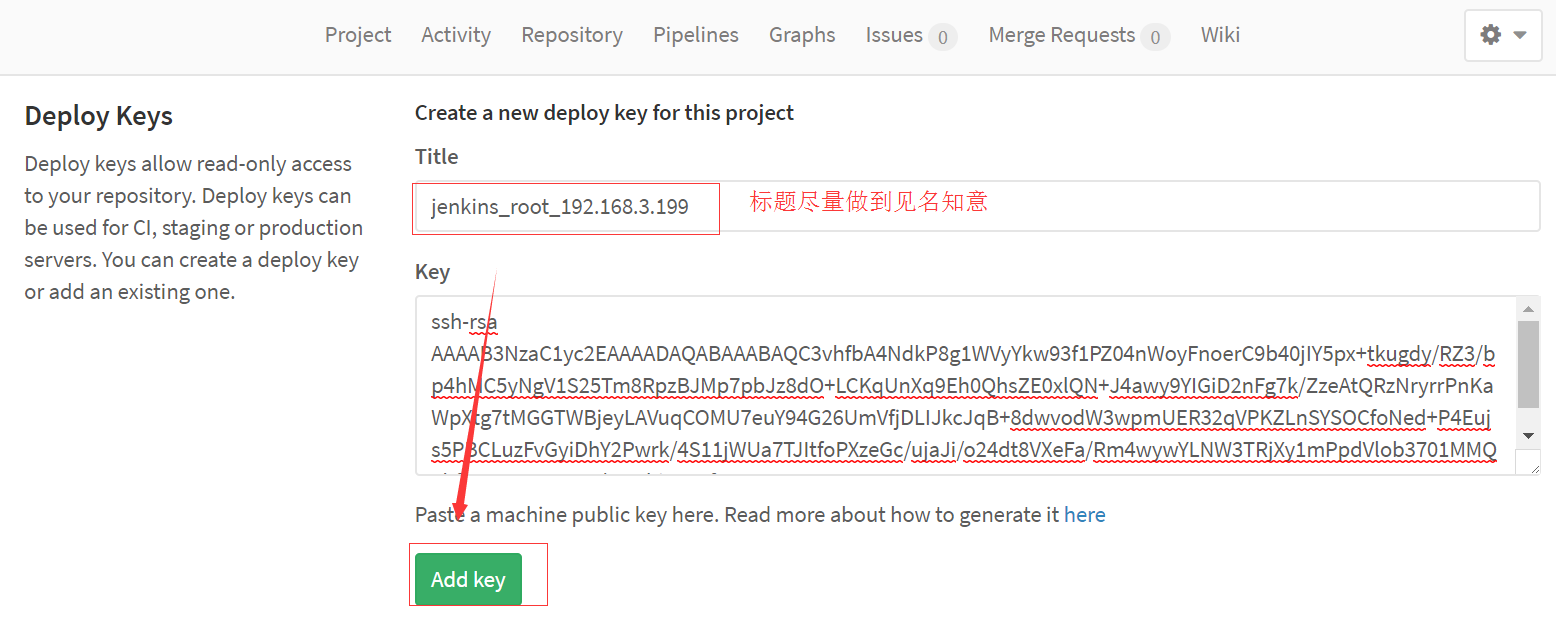This screenshot has width=1556, height=622.
Task: Open the Activity page
Action: click(455, 34)
